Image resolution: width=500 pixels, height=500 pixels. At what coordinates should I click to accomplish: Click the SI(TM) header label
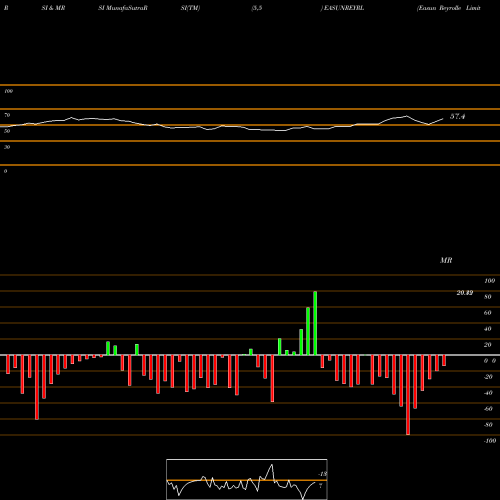(x=190, y=8)
